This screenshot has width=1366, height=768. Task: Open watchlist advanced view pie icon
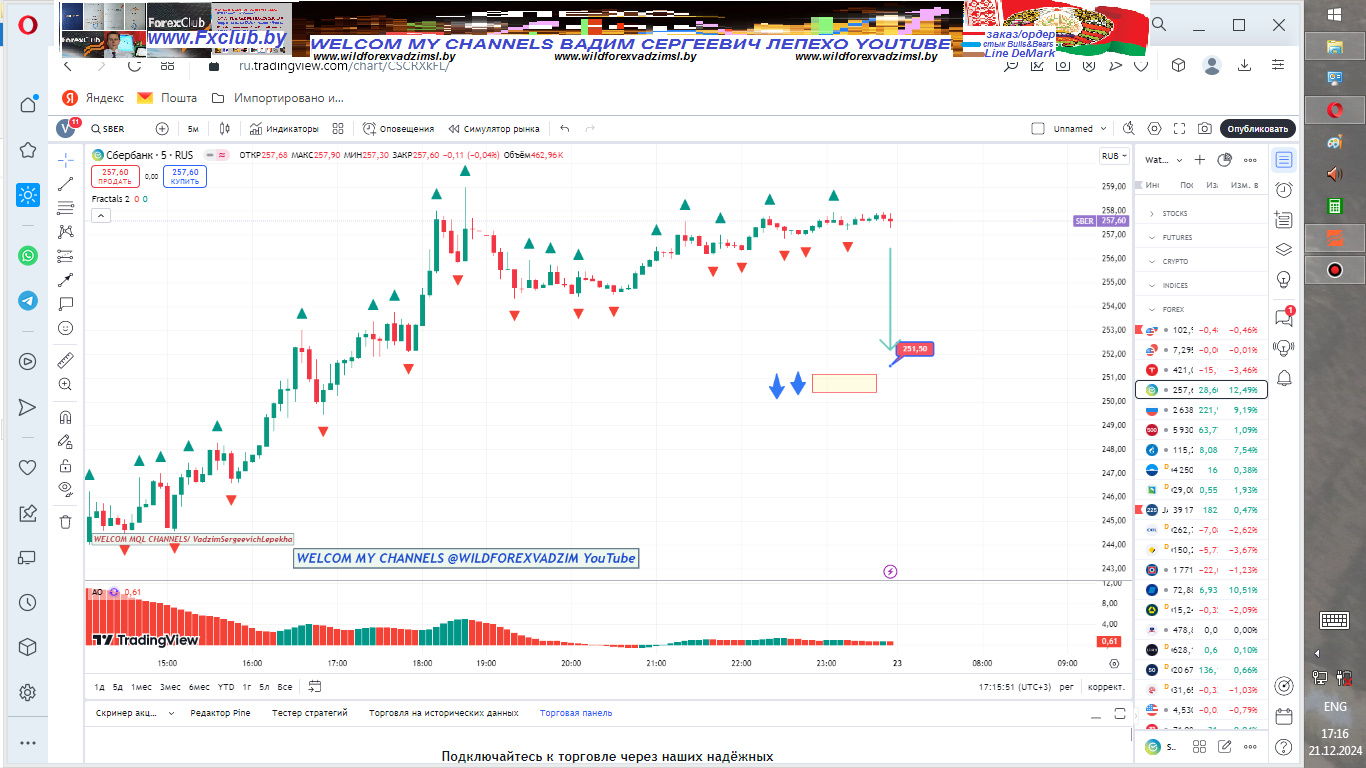(1224, 160)
